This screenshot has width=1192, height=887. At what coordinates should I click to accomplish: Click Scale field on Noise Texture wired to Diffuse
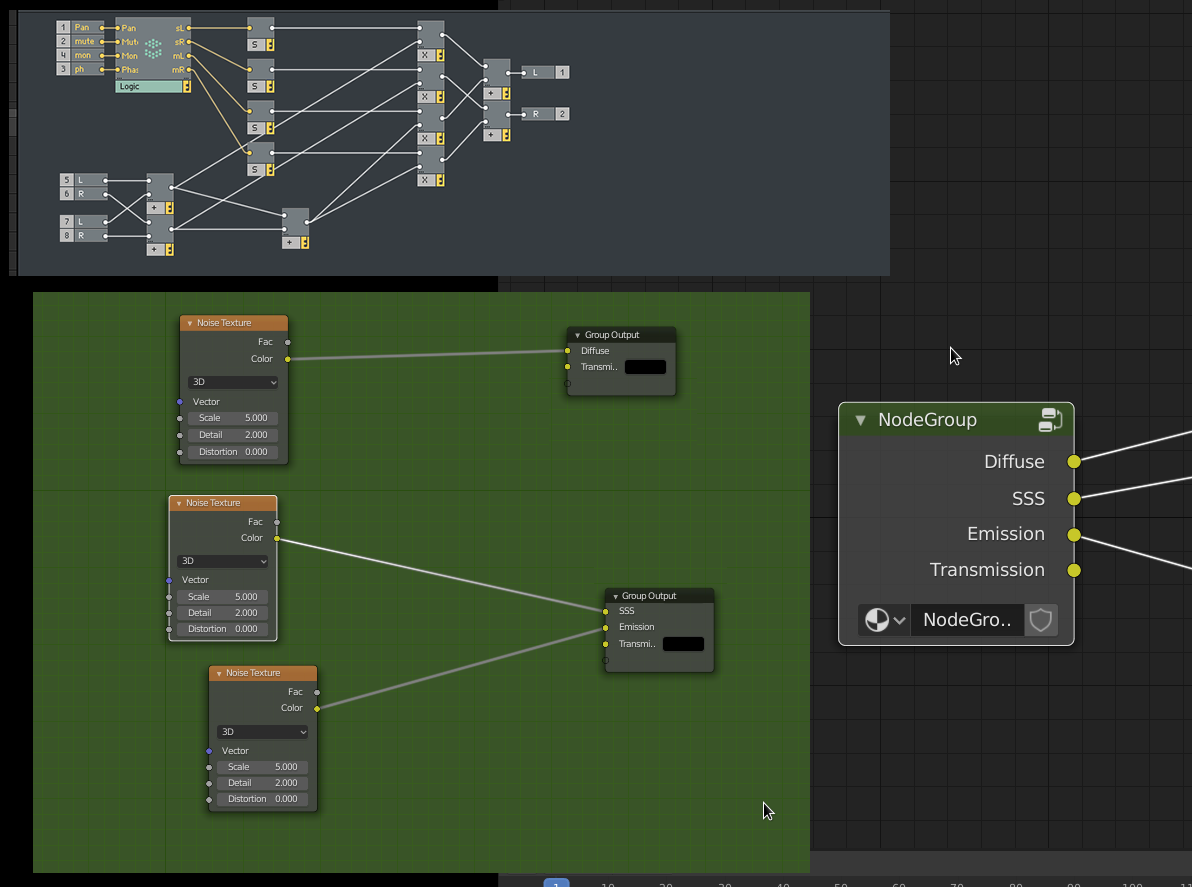pos(233,418)
